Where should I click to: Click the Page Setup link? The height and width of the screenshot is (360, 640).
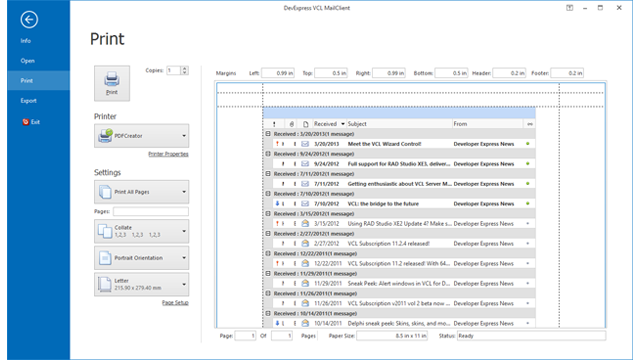175,302
